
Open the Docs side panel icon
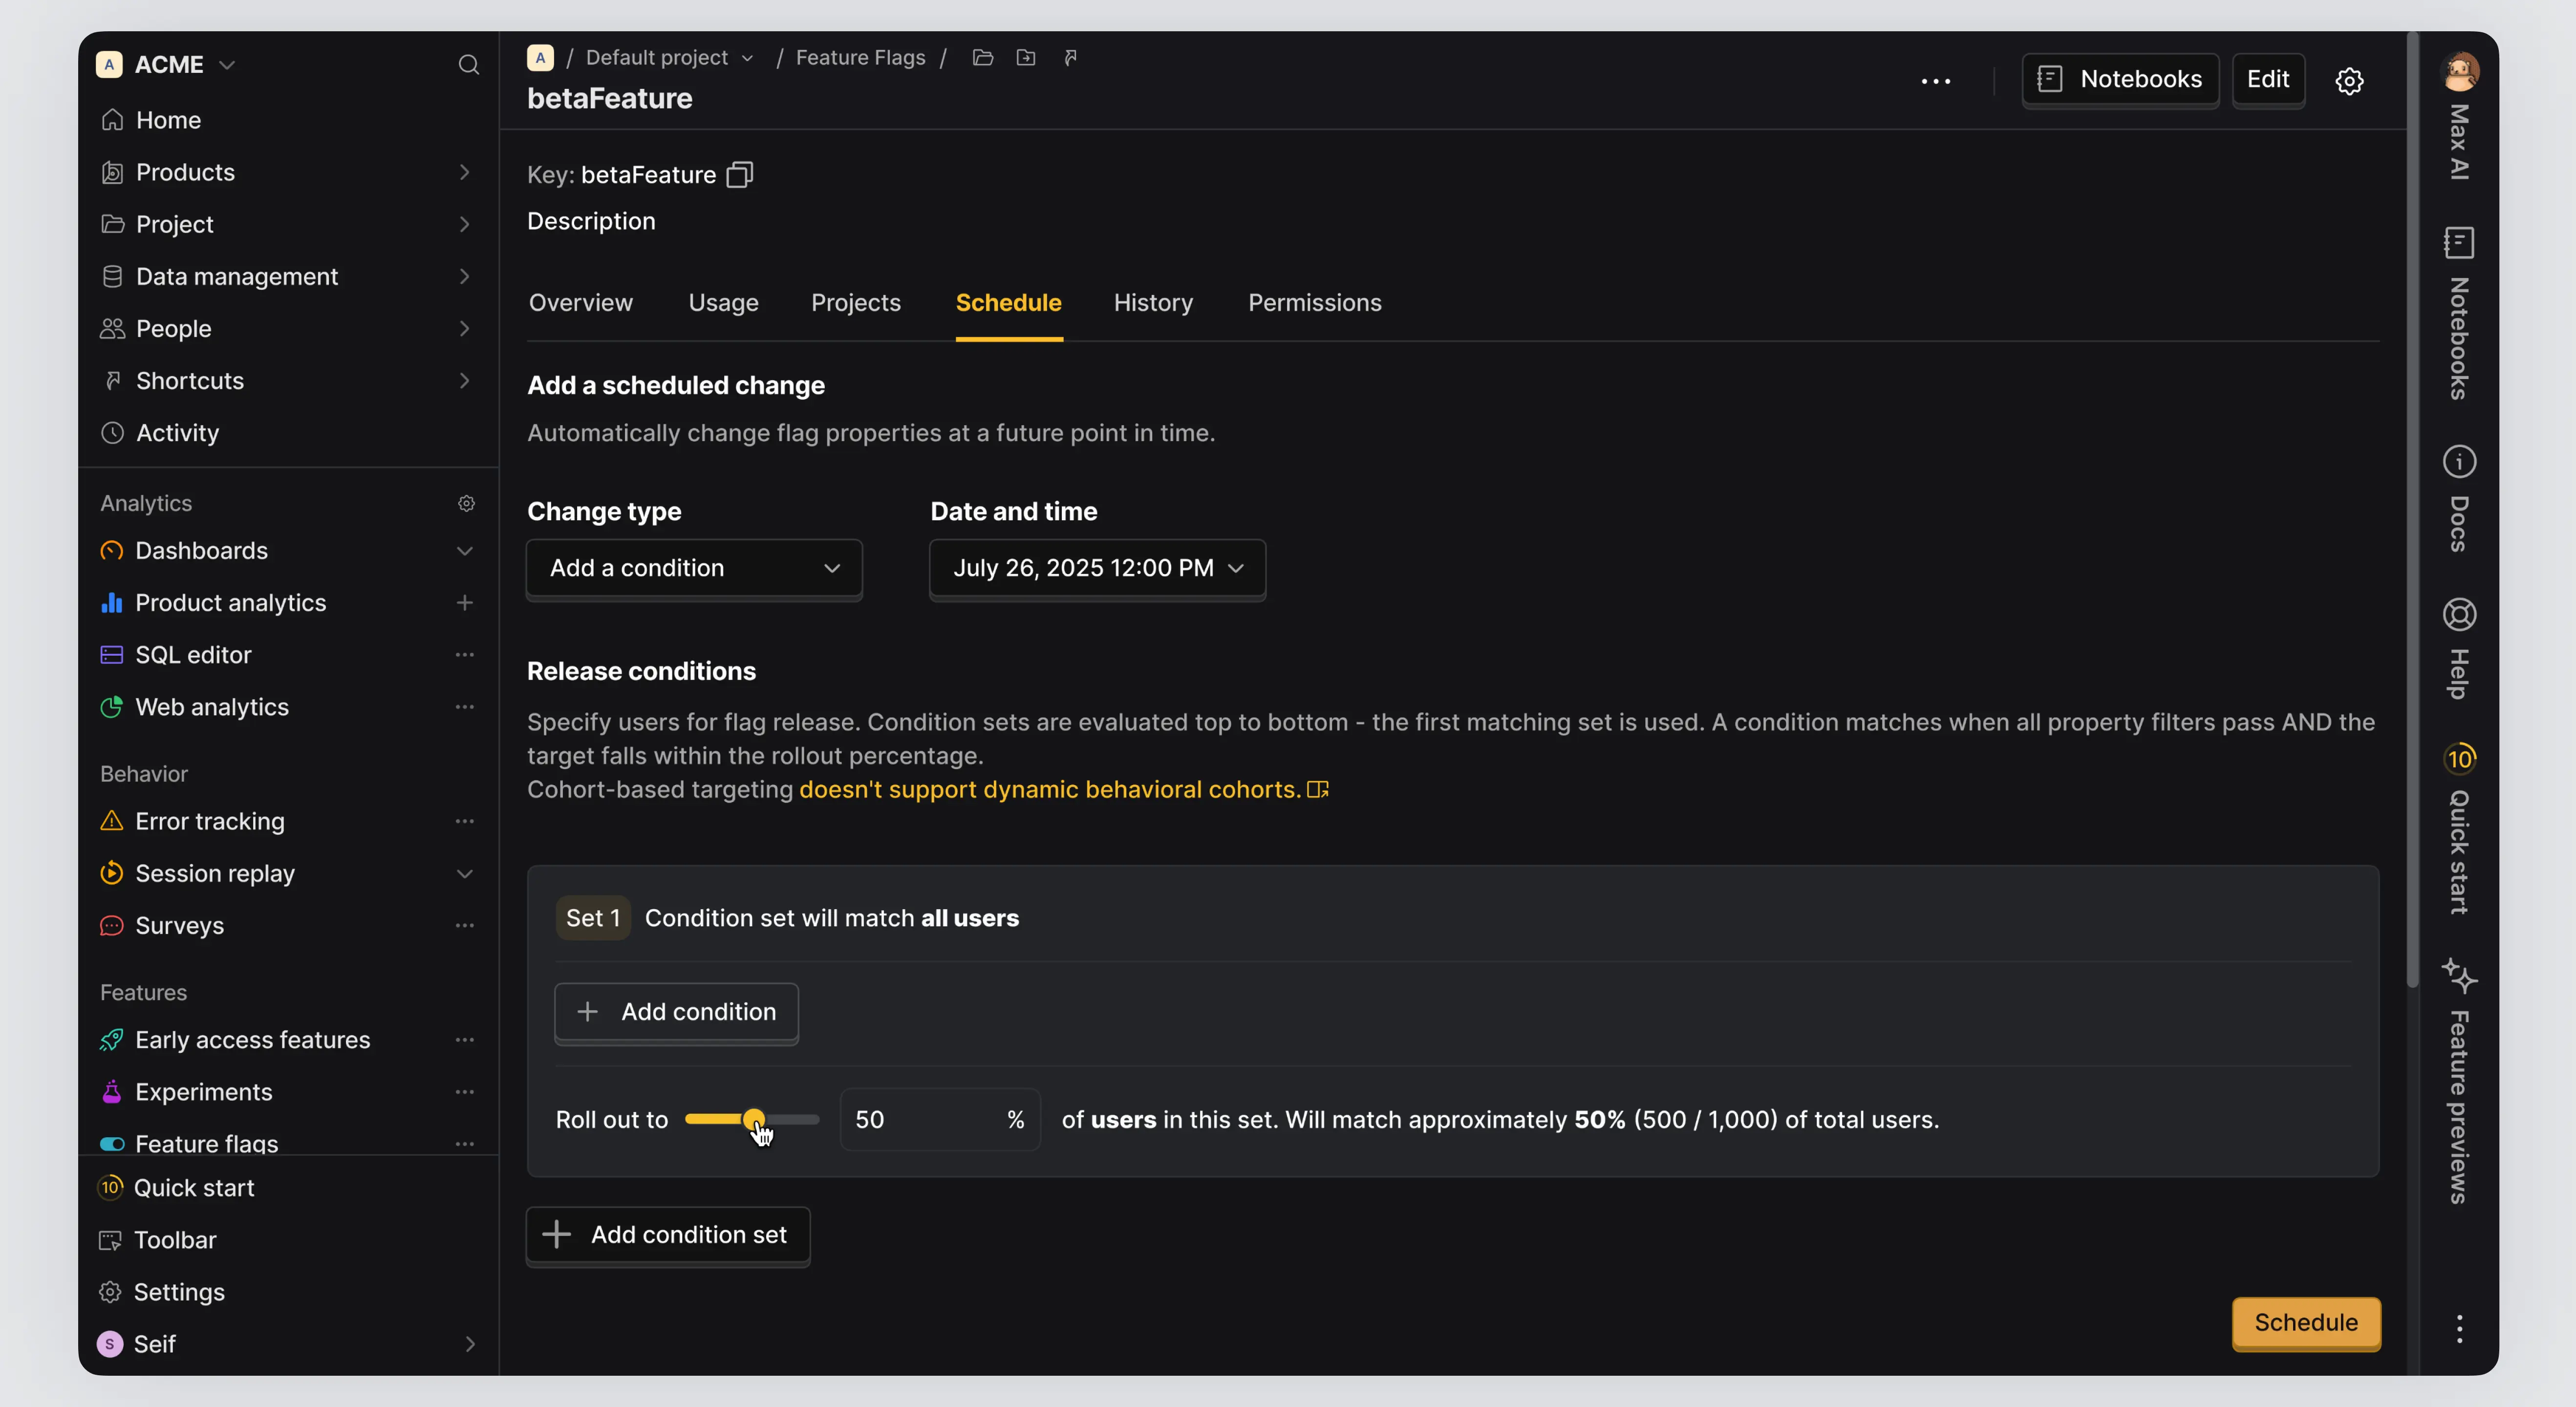pos(2459,462)
